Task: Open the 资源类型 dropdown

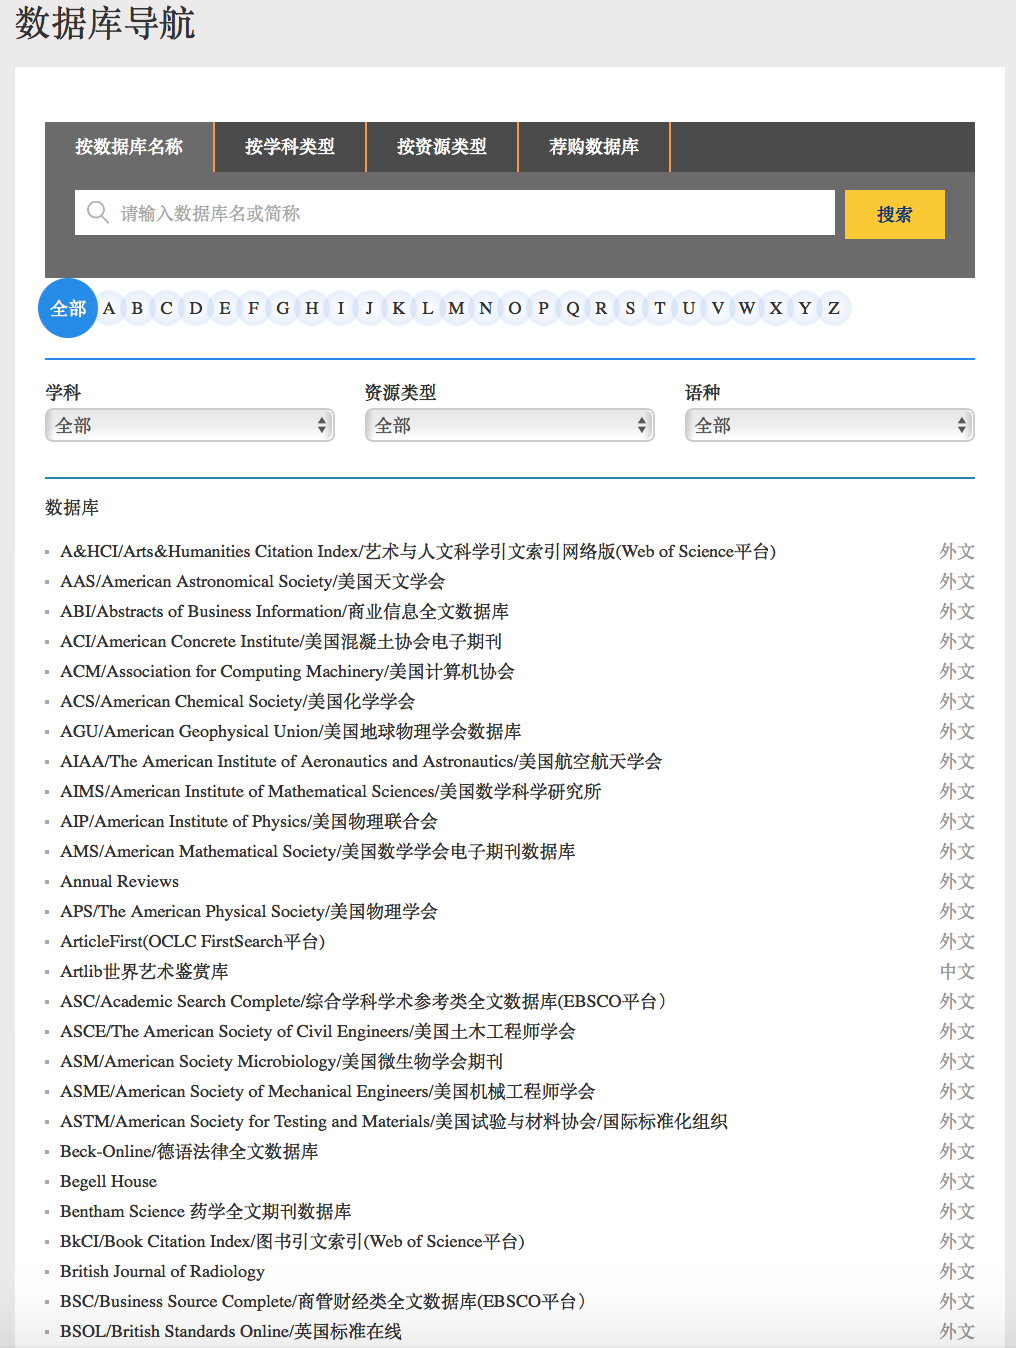Action: pos(510,425)
